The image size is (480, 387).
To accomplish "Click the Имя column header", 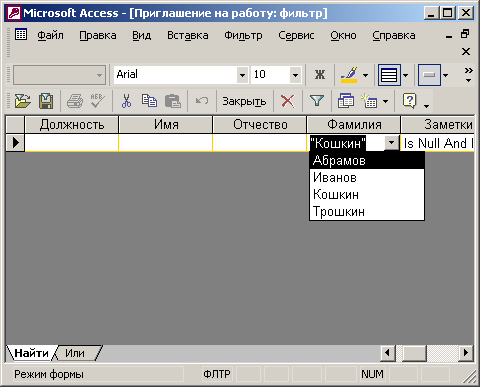I will (x=166, y=125).
